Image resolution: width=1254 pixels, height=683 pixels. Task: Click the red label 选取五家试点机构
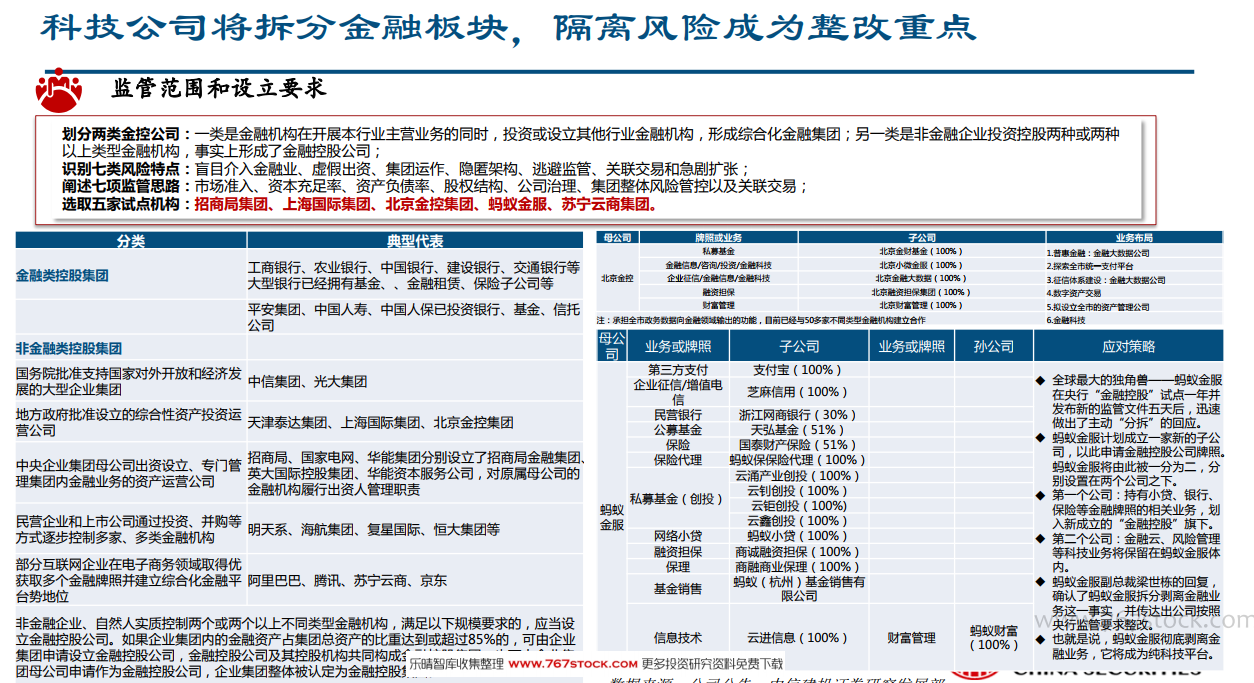coord(120,204)
